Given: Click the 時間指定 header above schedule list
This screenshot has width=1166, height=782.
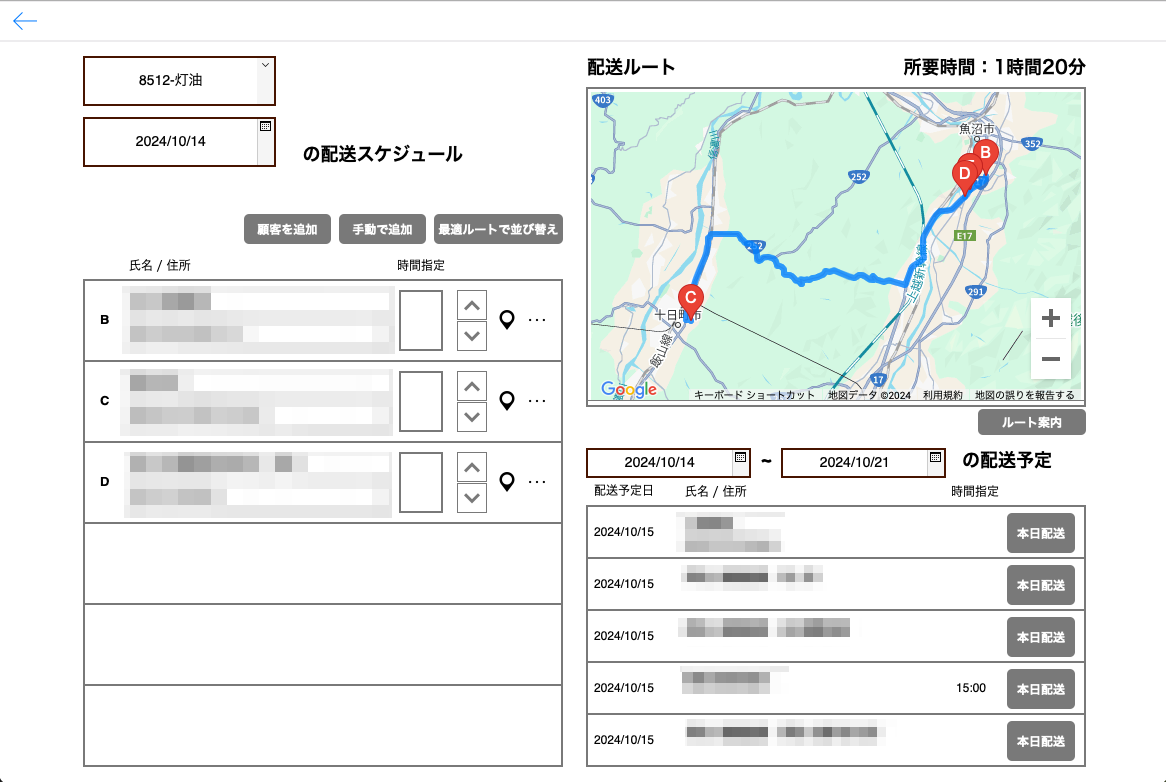Looking at the screenshot, I should pyautogui.click(x=421, y=265).
